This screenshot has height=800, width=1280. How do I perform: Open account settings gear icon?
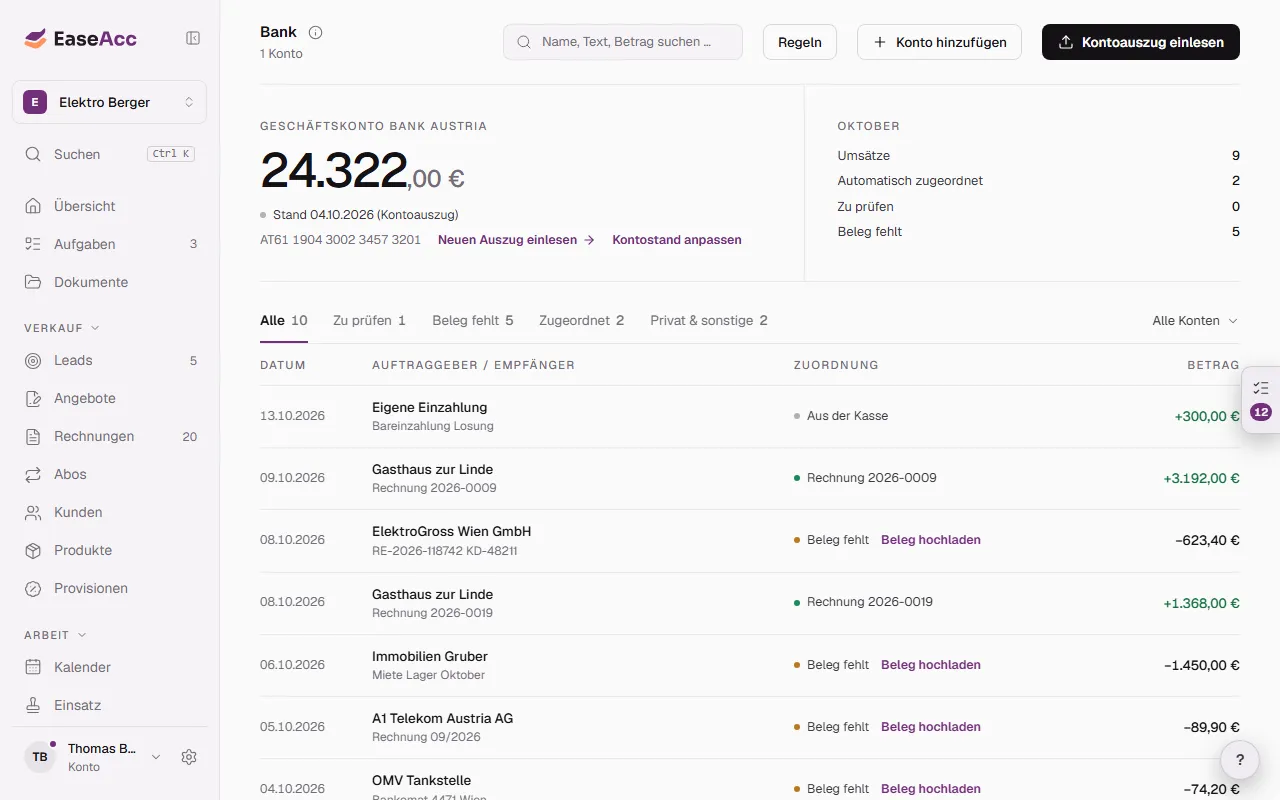tap(189, 757)
